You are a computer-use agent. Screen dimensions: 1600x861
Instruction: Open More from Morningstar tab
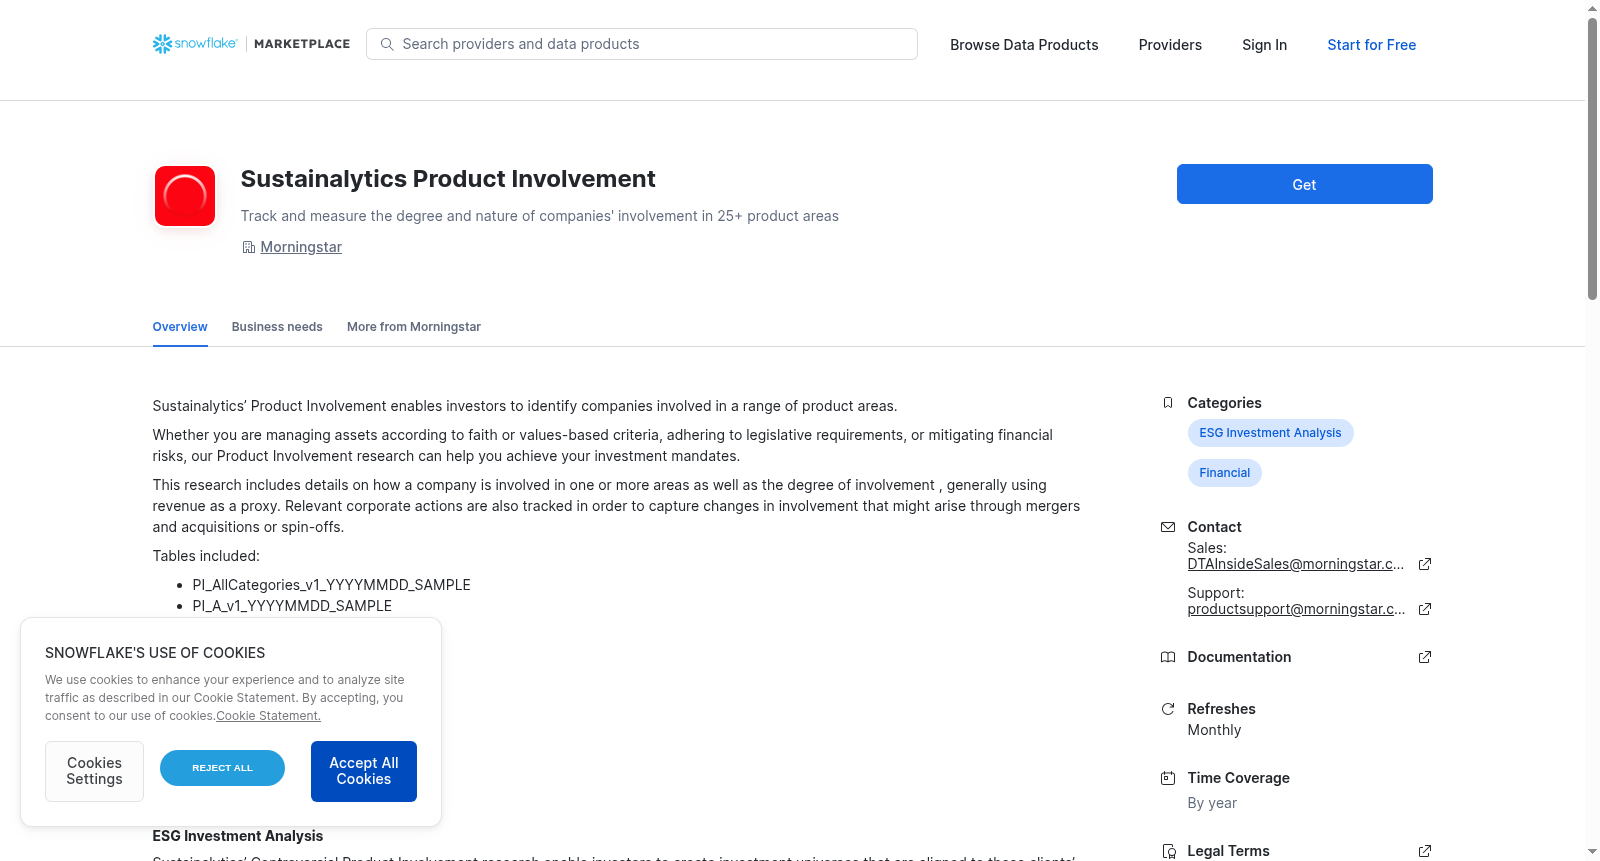[414, 327]
